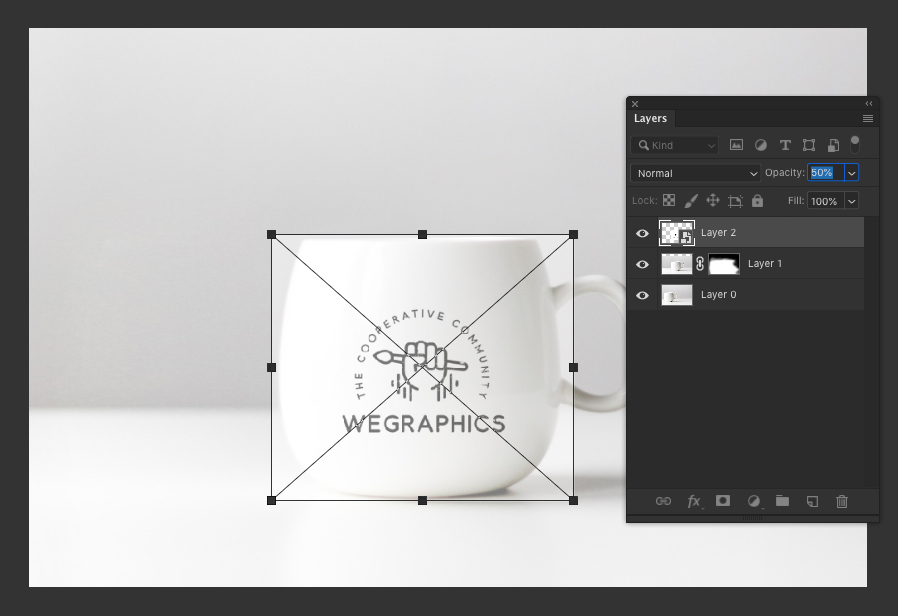Screen dimensions: 898x616
Task: Toggle the layer filtering on/off switch
Action: pyautogui.click(x=854, y=144)
